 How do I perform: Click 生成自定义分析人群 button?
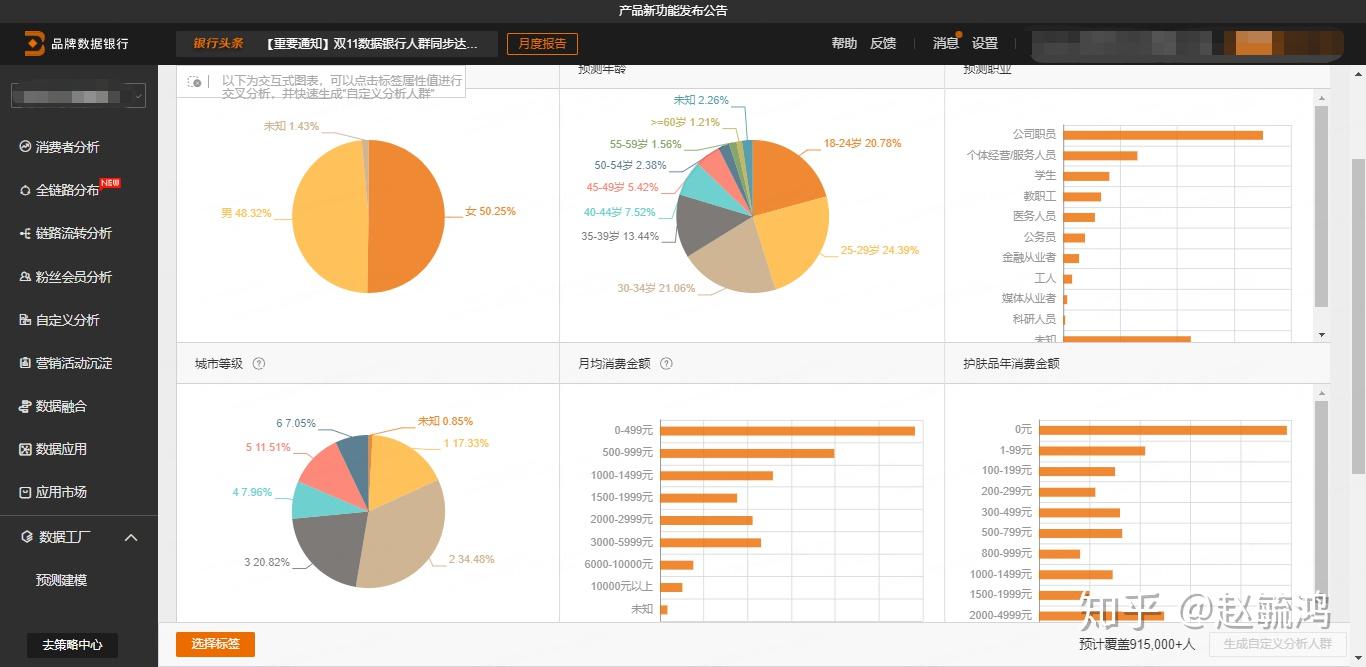[1278, 644]
